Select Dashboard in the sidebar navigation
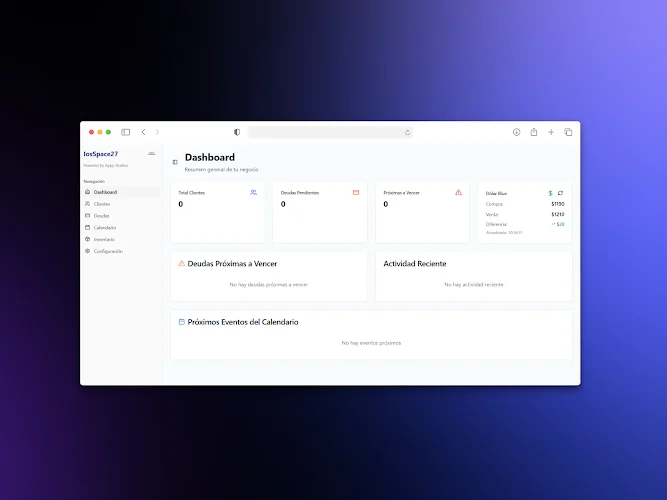 tap(122, 192)
